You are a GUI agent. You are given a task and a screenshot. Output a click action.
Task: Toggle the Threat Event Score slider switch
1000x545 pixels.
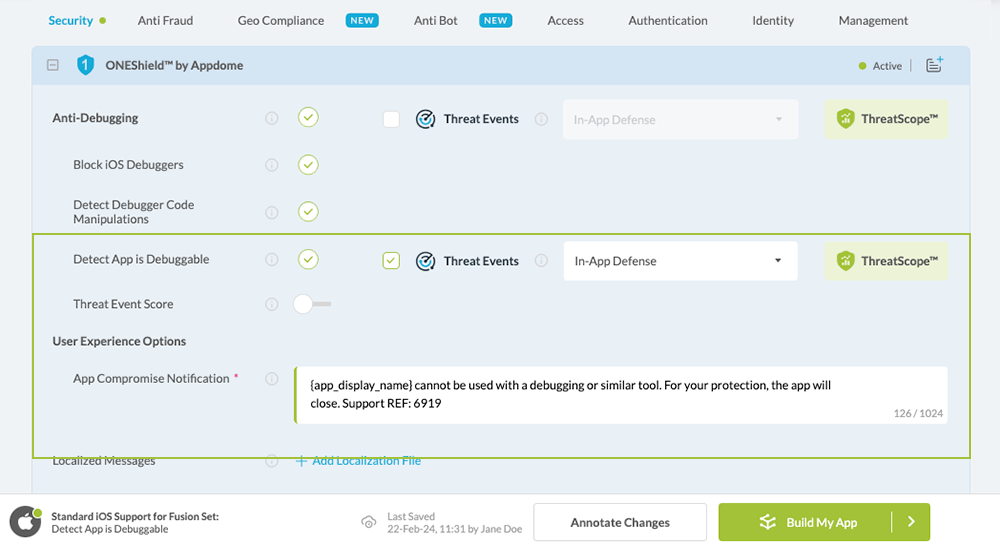[312, 304]
